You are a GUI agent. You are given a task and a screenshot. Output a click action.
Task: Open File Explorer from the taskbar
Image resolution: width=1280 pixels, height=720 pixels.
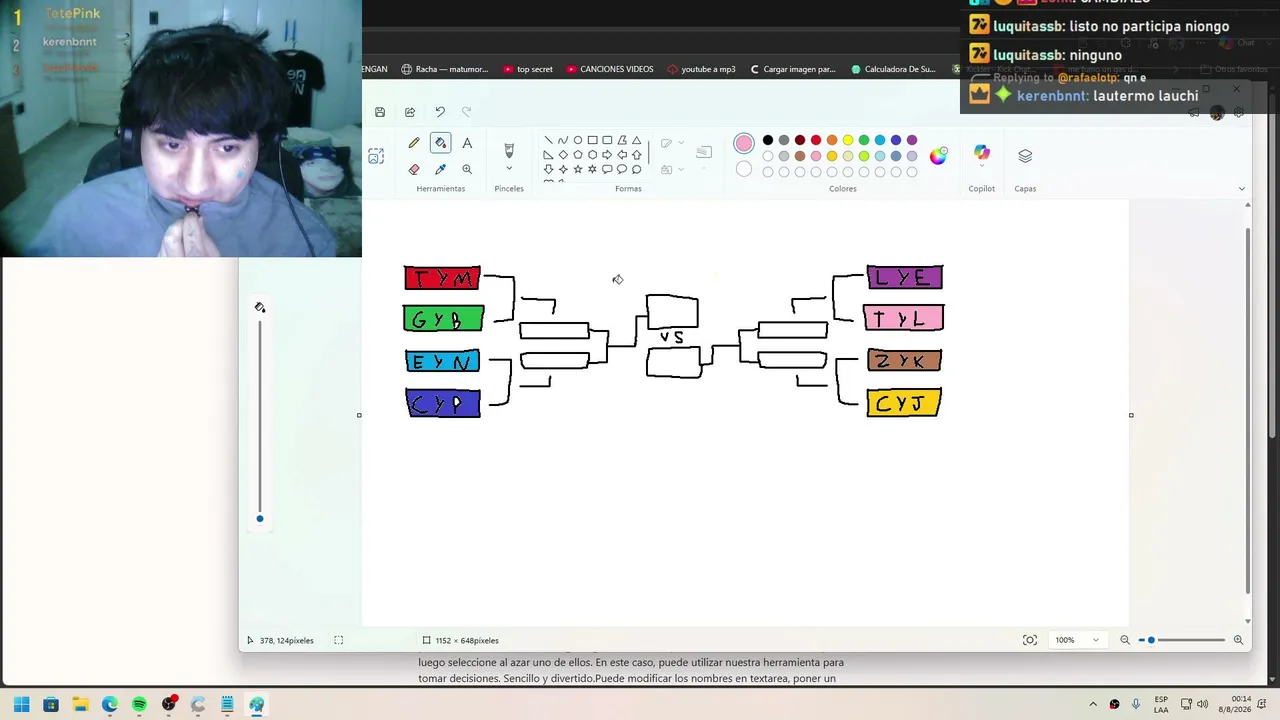tap(80, 705)
